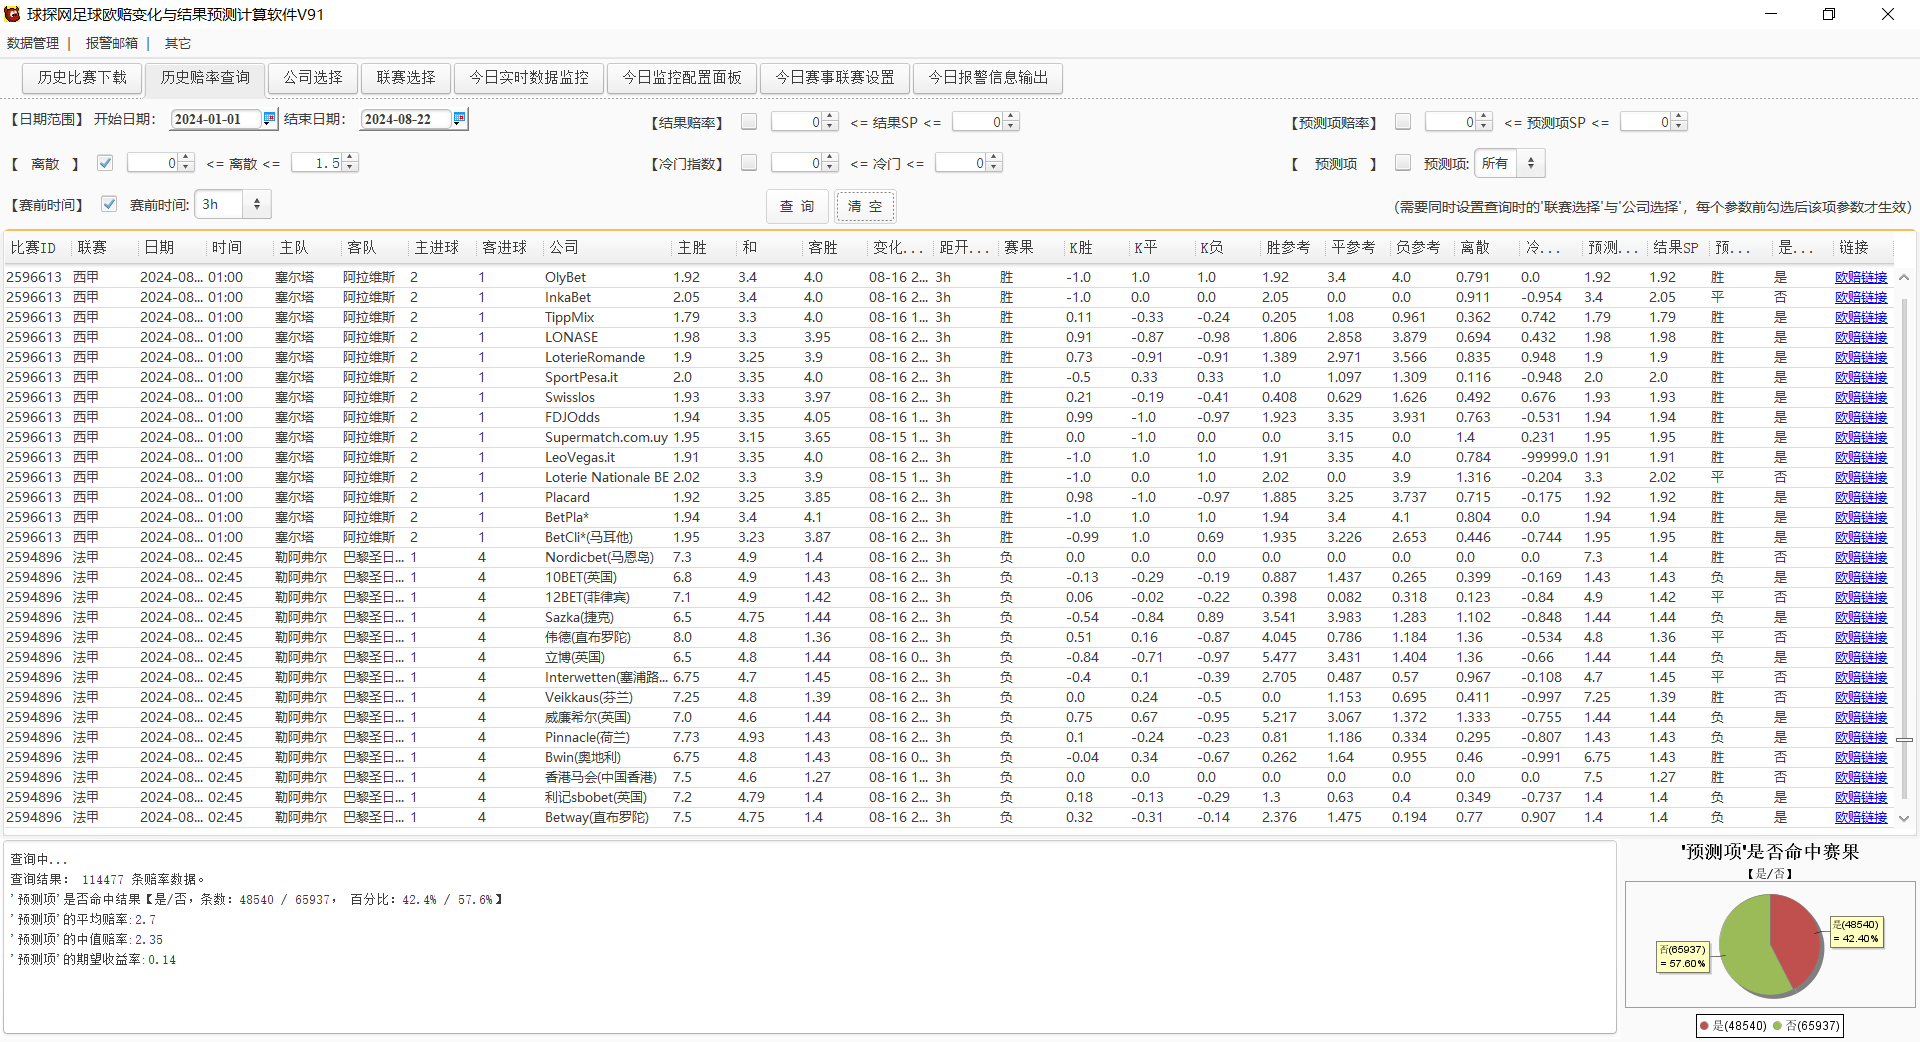Enable the 冷门指数 filter checkbox

[749, 163]
